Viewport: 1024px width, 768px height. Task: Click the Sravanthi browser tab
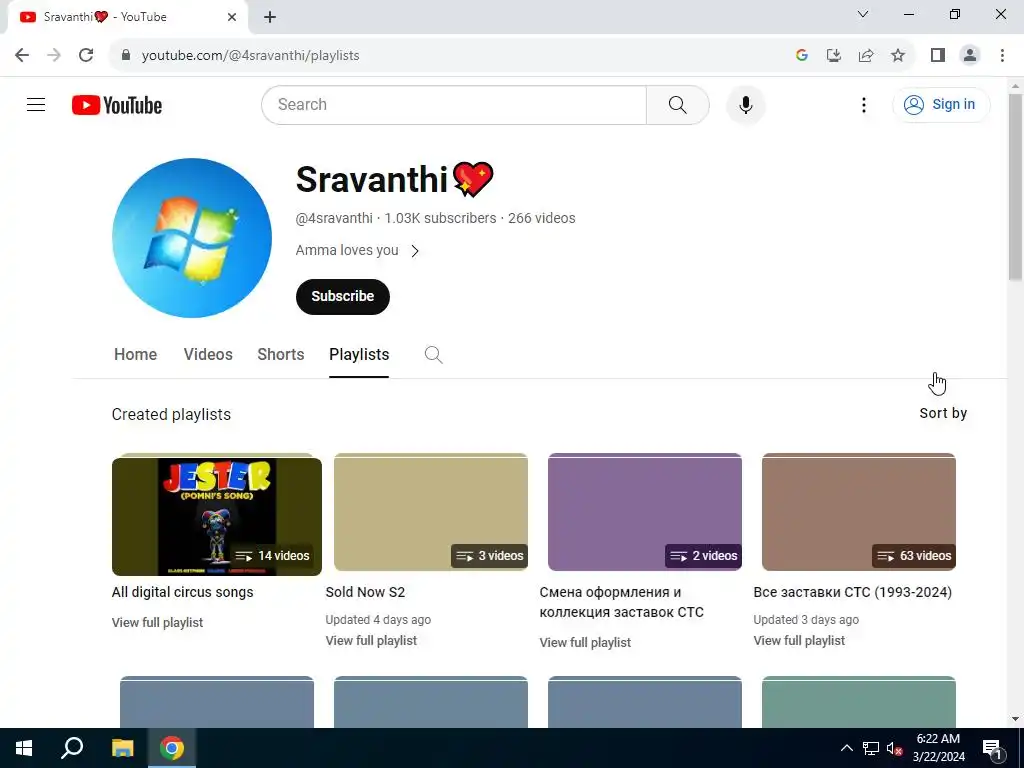pos(127,17)
